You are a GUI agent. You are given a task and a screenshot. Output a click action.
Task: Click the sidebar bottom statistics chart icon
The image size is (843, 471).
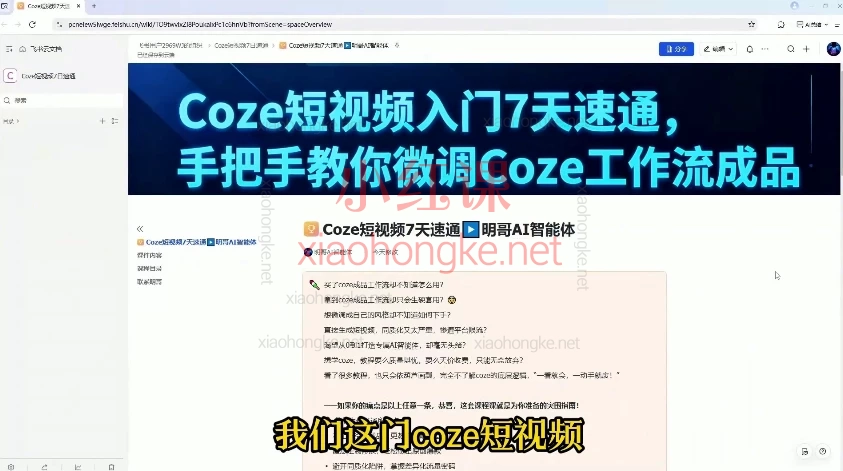pos(78,467)
